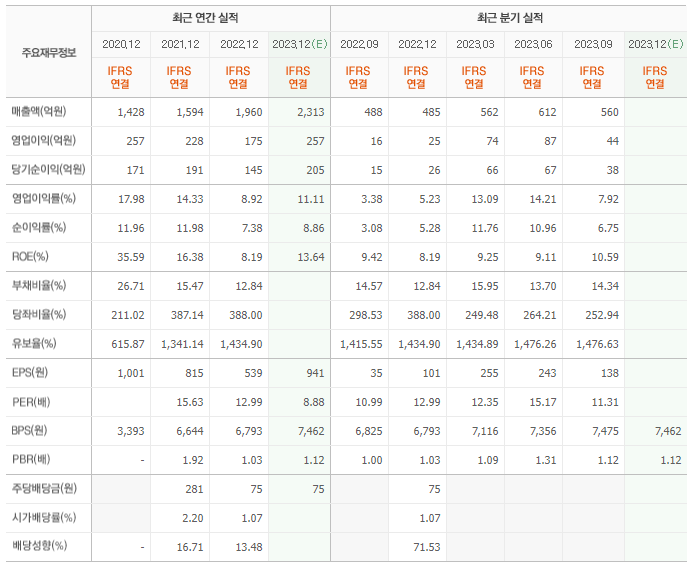Click the 당기순이익 value 191
Image resolution: width=694 pixels, height=567 pixels.
(194, 170)
